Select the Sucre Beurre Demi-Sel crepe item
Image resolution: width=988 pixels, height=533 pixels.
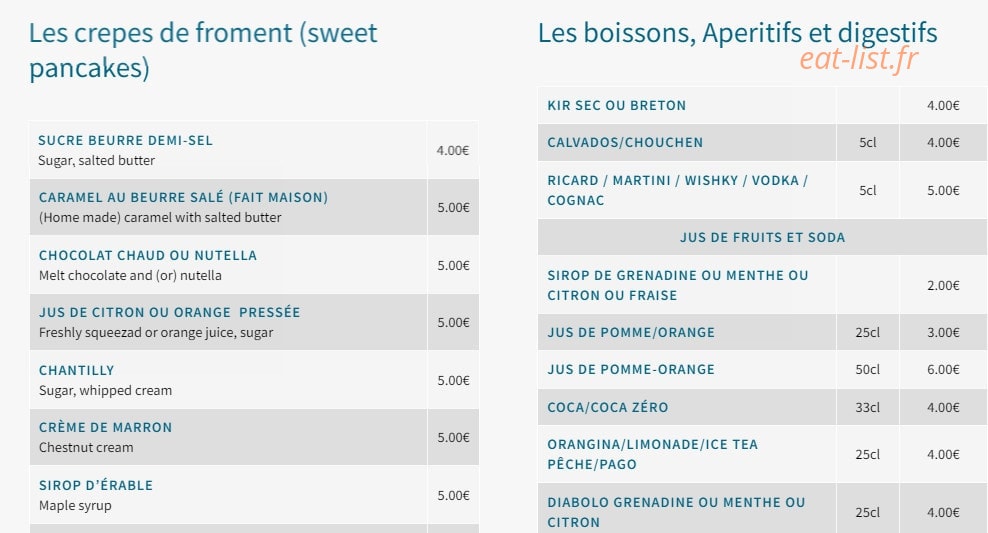(x=254, y=150)
